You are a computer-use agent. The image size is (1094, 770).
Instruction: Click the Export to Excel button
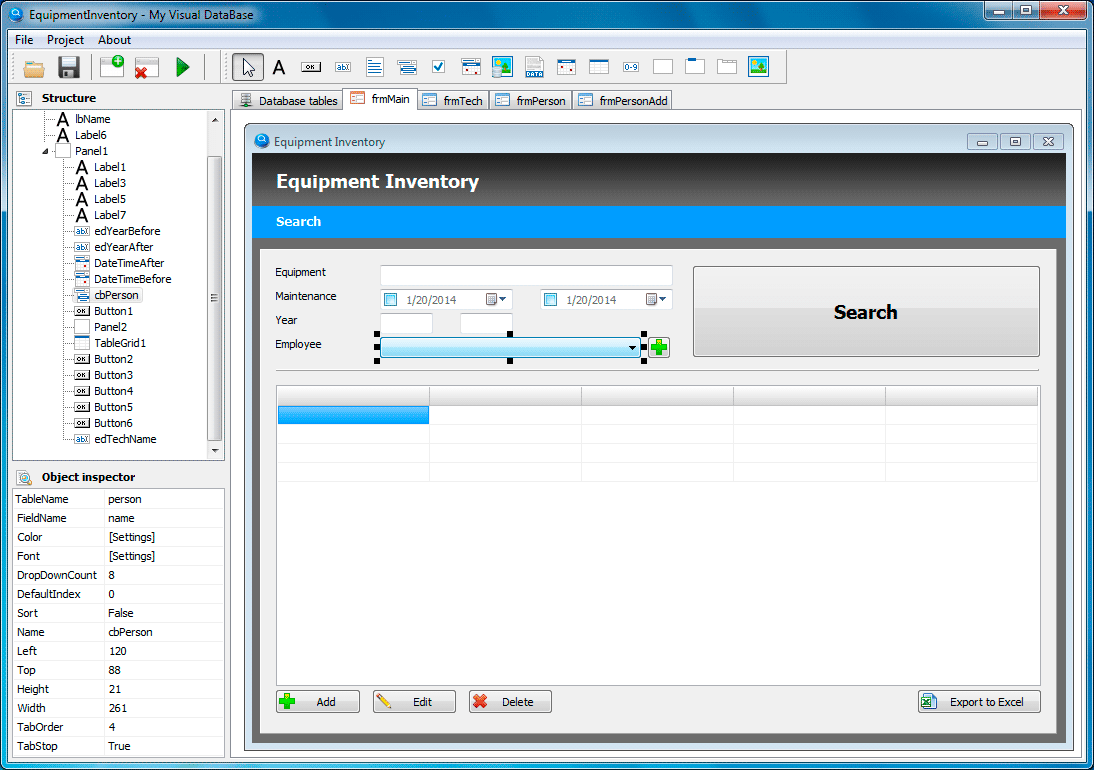pos(979,702)
